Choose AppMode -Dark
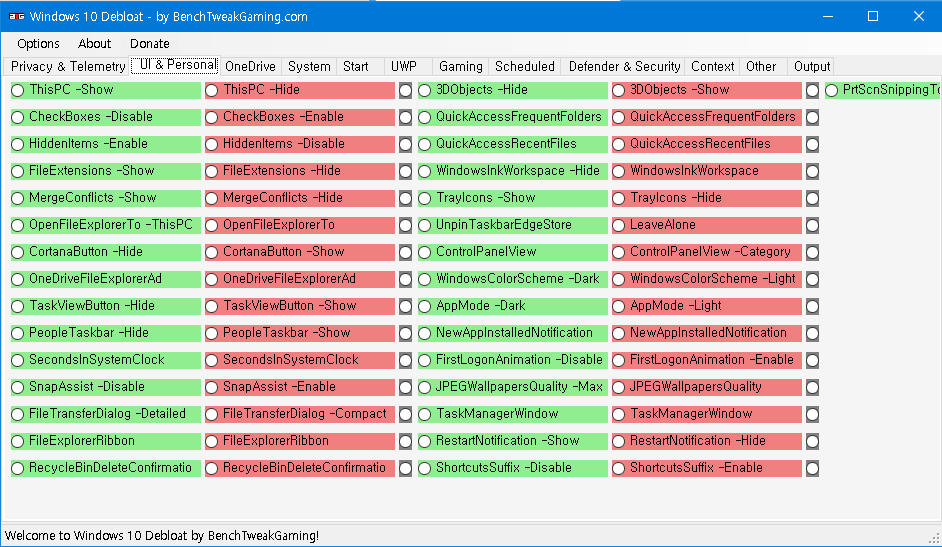Screen dimensions: 942x547 click(512, 306)
